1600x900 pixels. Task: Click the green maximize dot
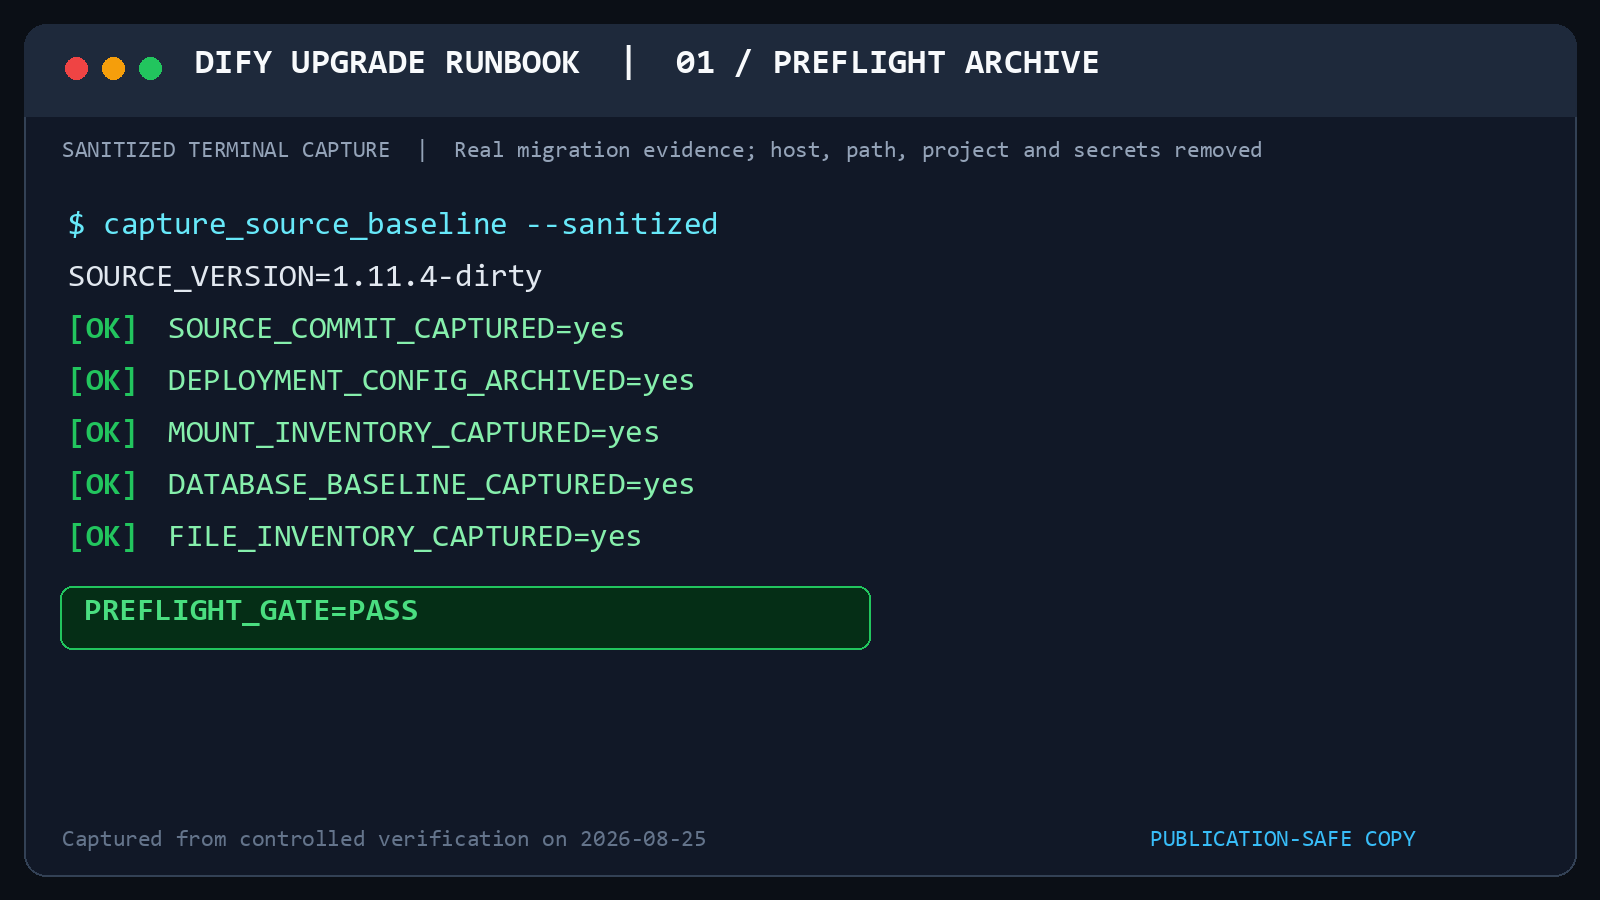coord(150,68)
